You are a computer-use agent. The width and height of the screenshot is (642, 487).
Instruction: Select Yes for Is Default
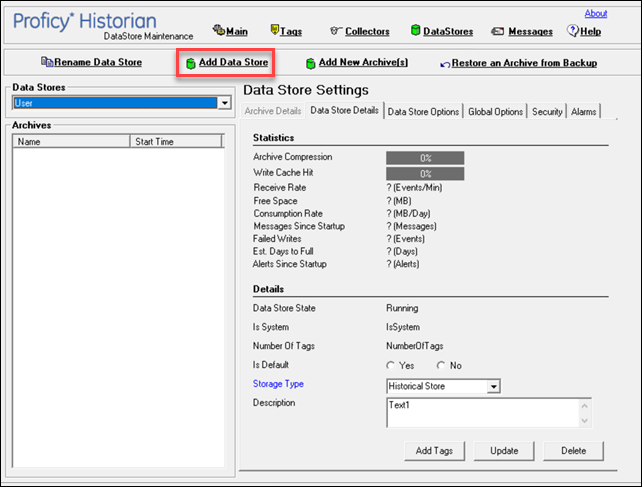391,365
